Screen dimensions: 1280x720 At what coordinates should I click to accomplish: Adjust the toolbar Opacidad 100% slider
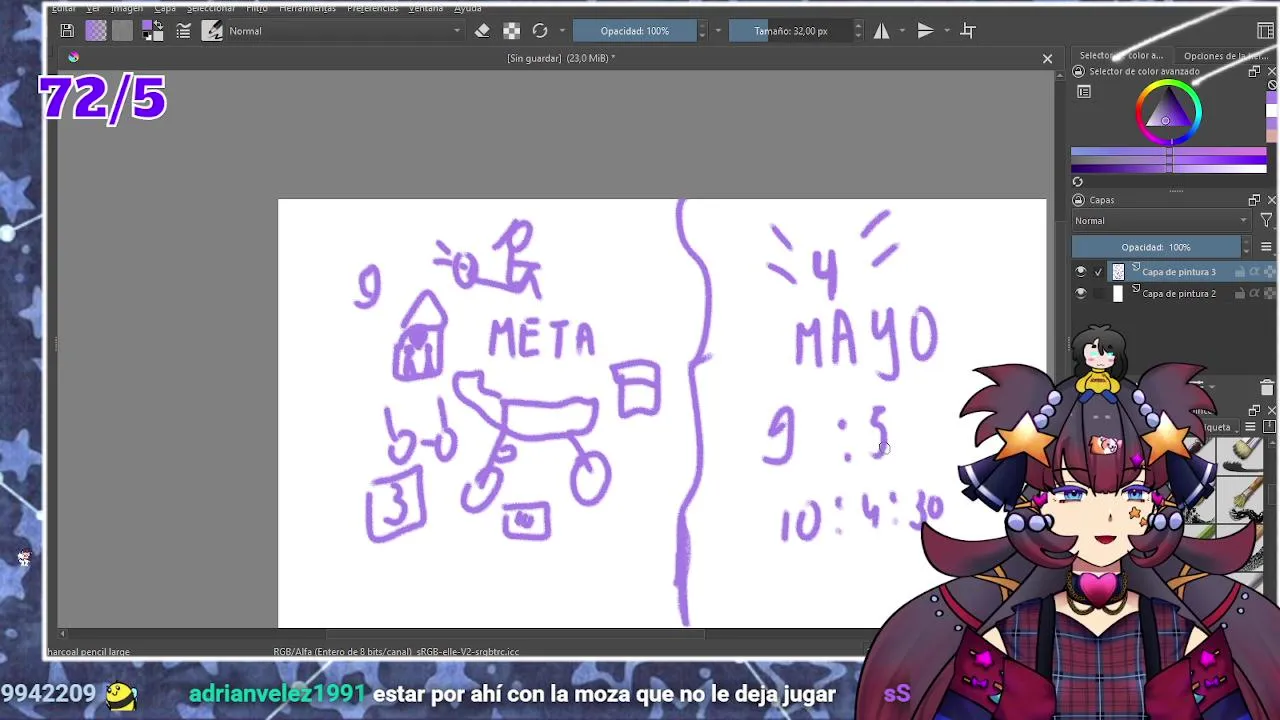point(635,31)
